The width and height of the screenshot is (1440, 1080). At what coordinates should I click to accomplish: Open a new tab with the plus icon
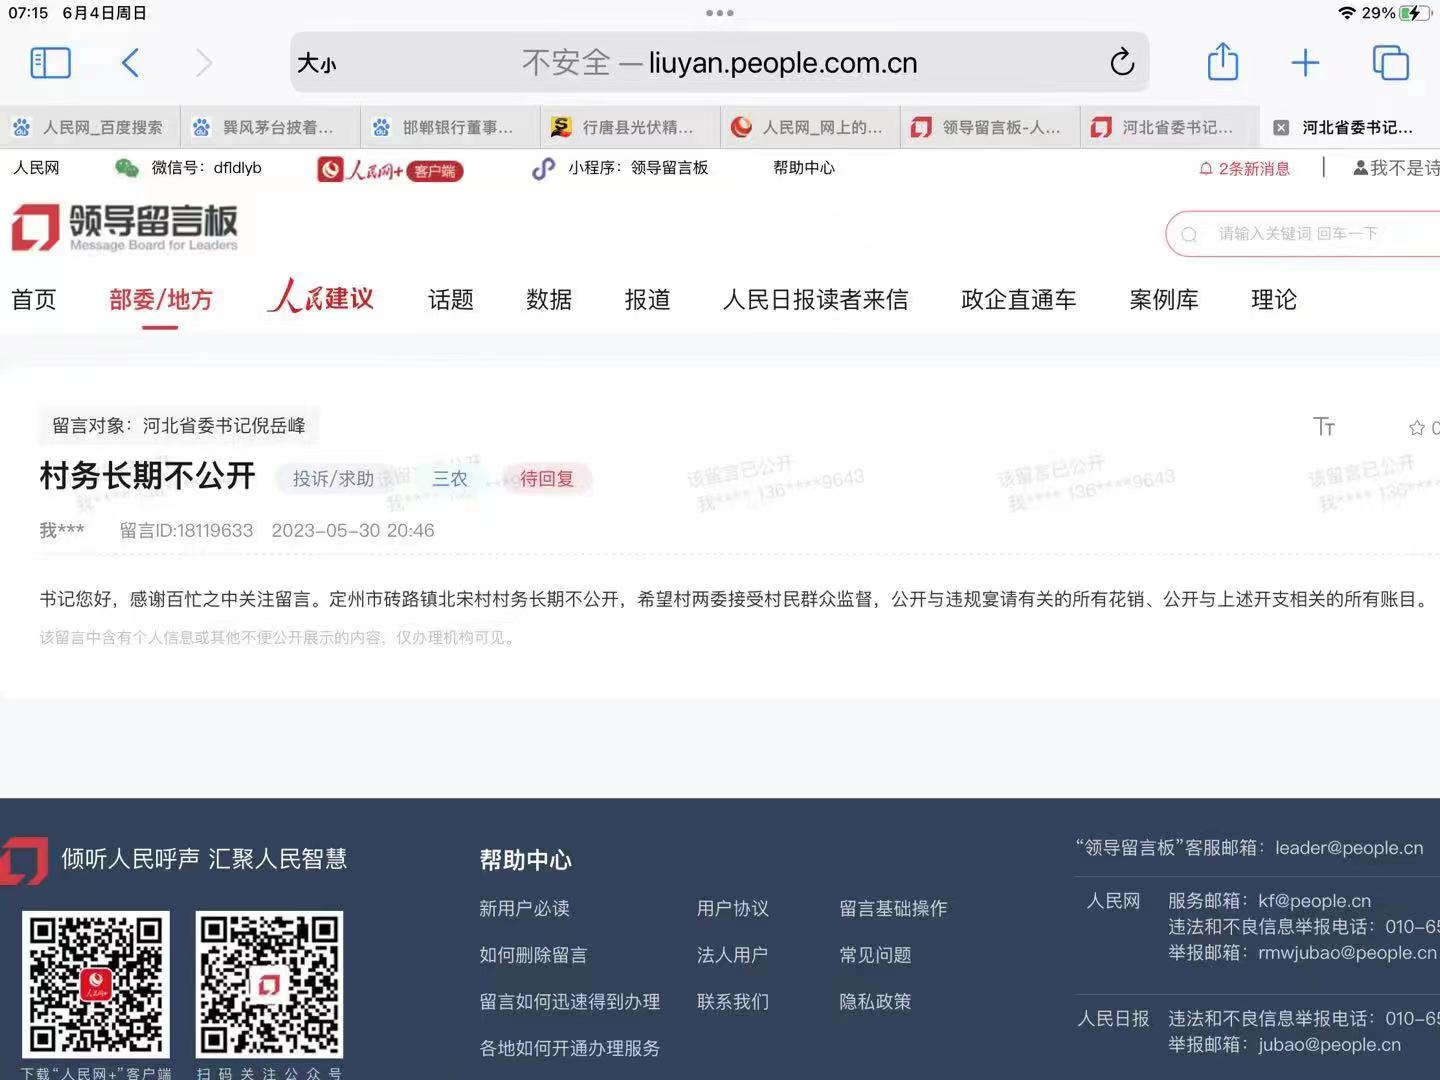1305,62
